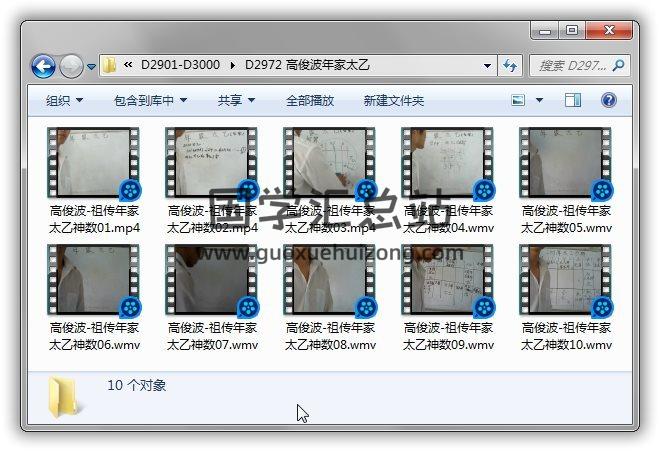Open the 组织 menu
The image size is (660, 452).
64,100
